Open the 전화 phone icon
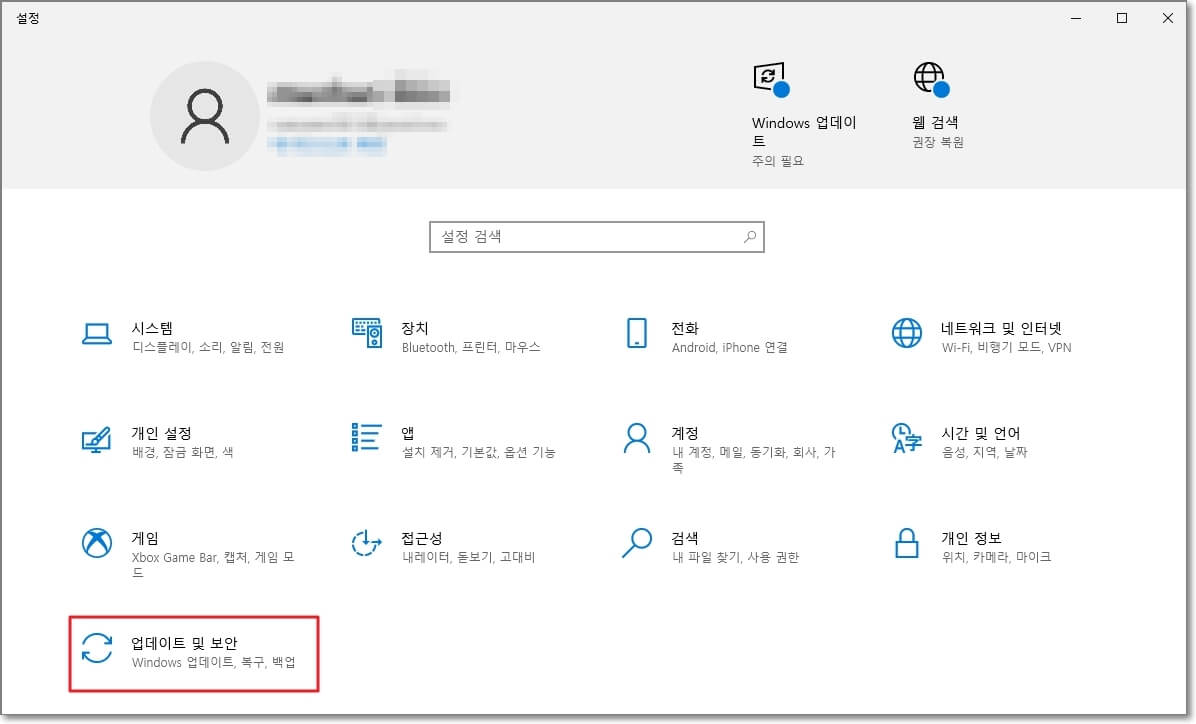 (637, 333)
